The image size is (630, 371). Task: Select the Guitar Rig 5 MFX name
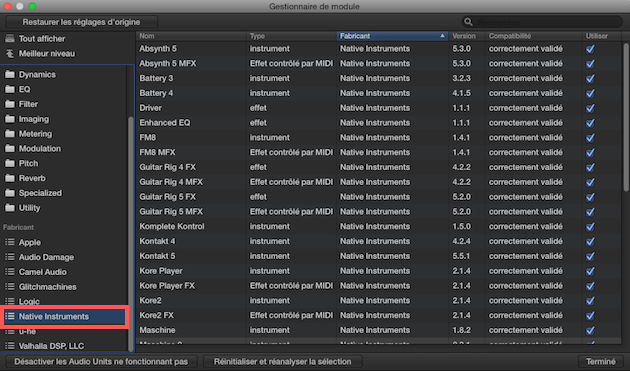tap(171, 211)
